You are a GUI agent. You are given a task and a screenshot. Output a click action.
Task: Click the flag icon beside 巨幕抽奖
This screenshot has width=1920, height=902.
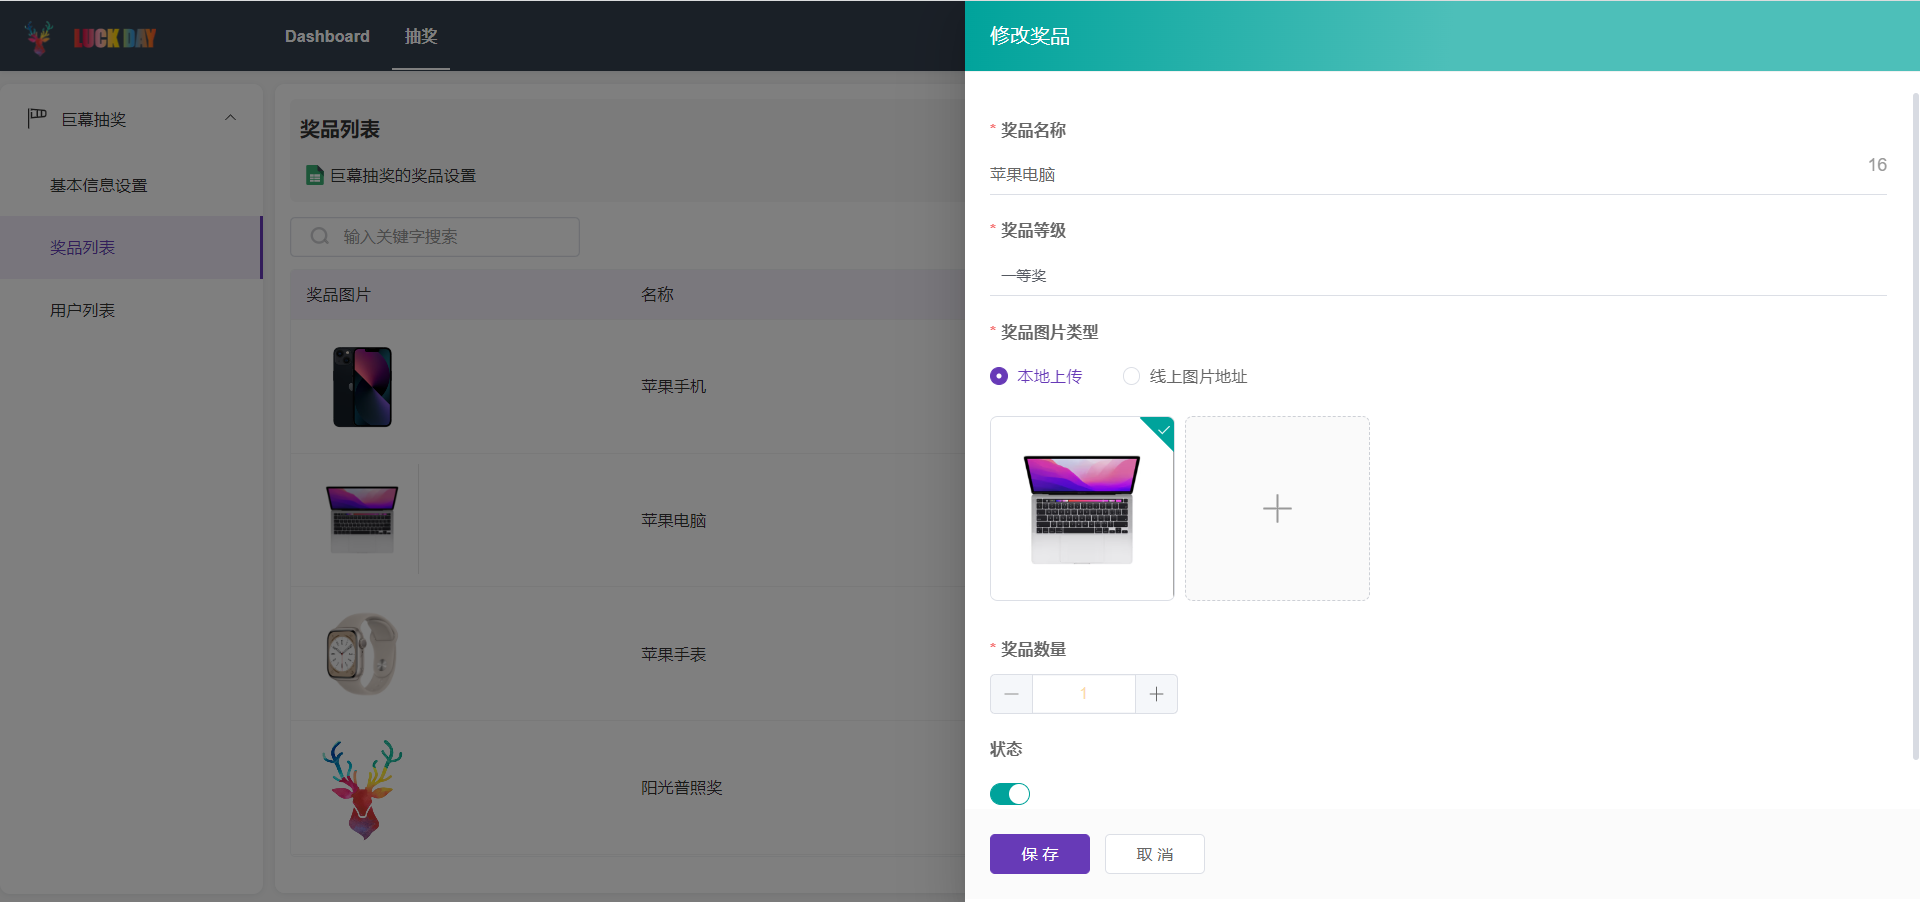tap(37, 119)
